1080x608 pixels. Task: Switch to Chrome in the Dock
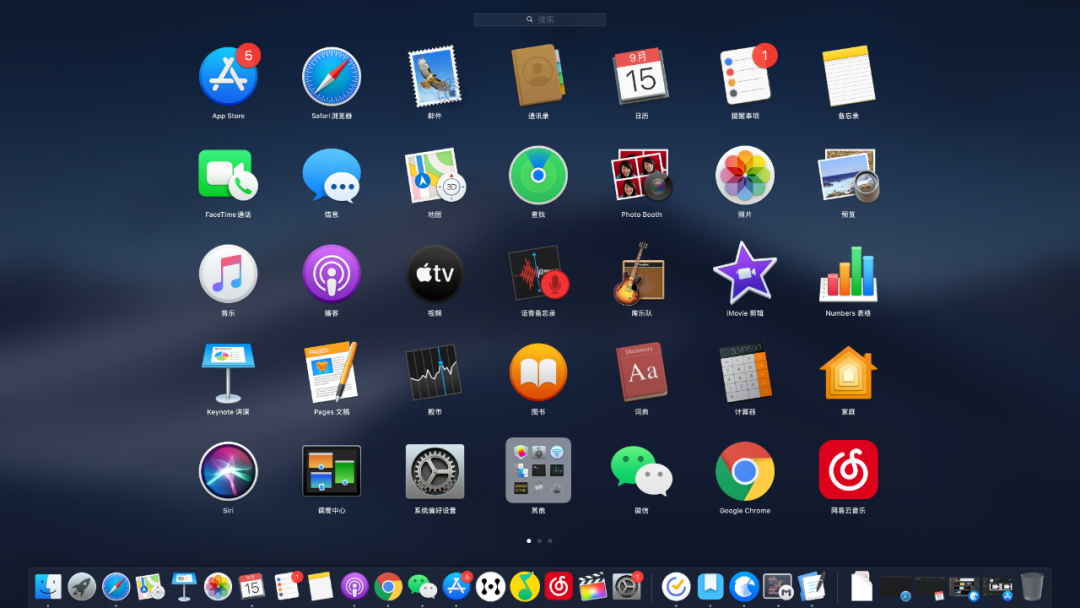pyautogui.click(x=388, y=587)
